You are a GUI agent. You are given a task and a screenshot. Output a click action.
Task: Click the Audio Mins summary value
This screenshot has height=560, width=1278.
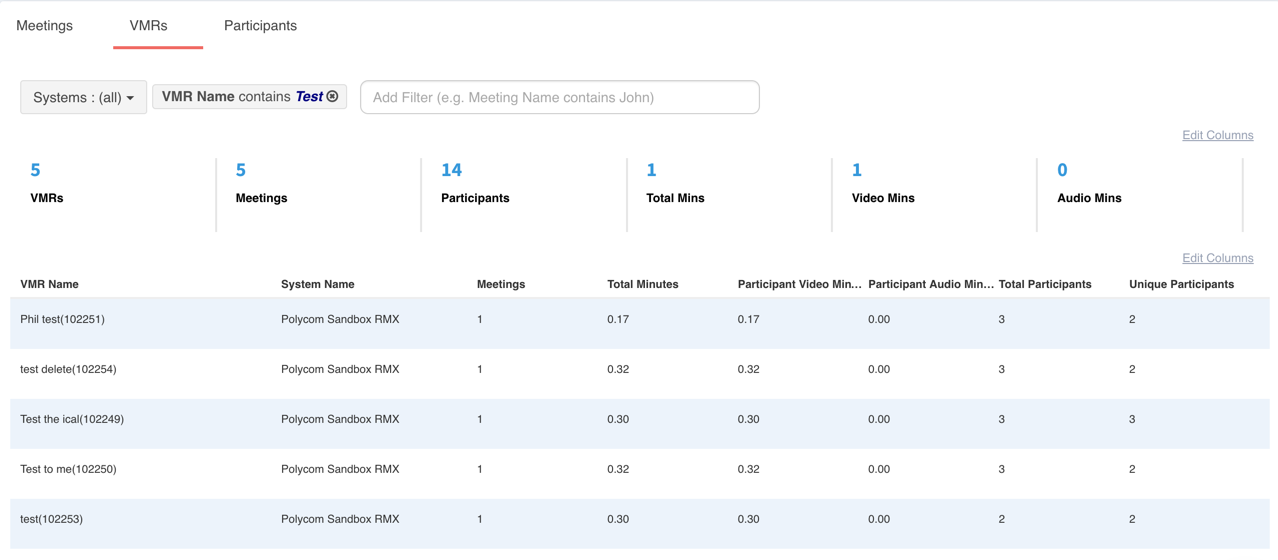pos(1062,170)
